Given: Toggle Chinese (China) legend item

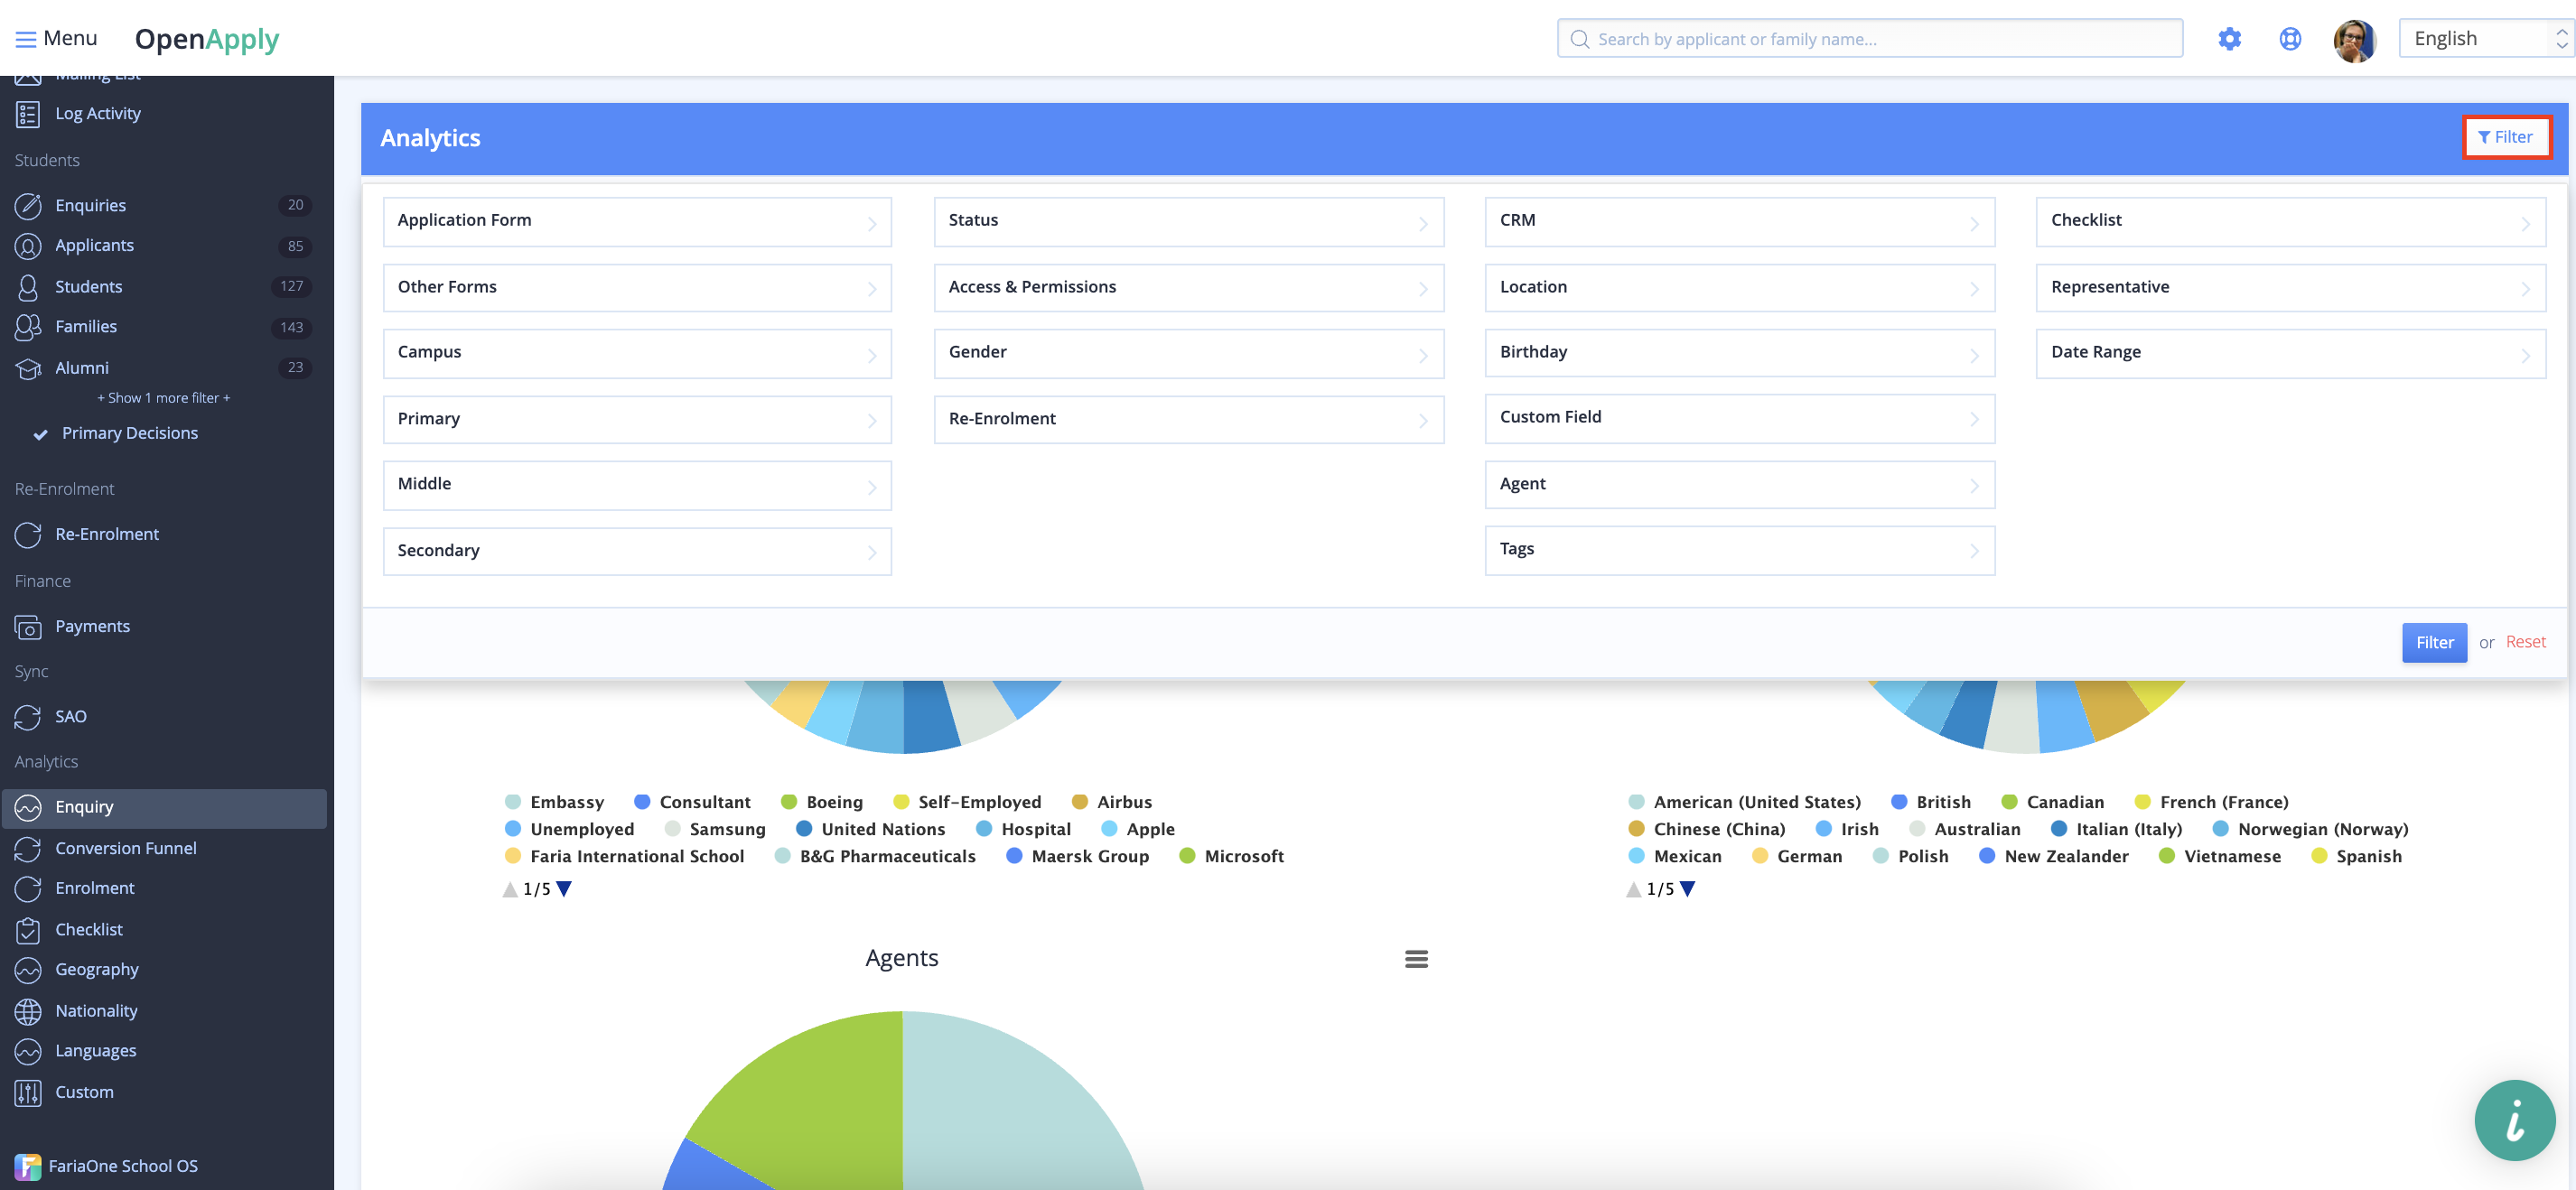Looking at the screenshot, I should (x=1707, y=829).
